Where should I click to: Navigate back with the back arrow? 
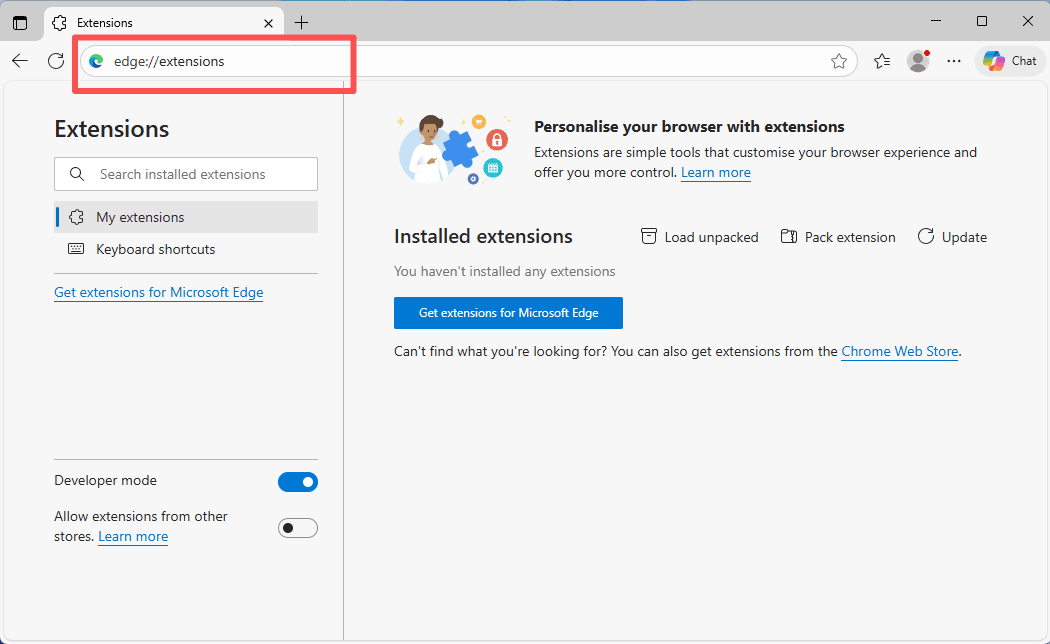[20, 60]
